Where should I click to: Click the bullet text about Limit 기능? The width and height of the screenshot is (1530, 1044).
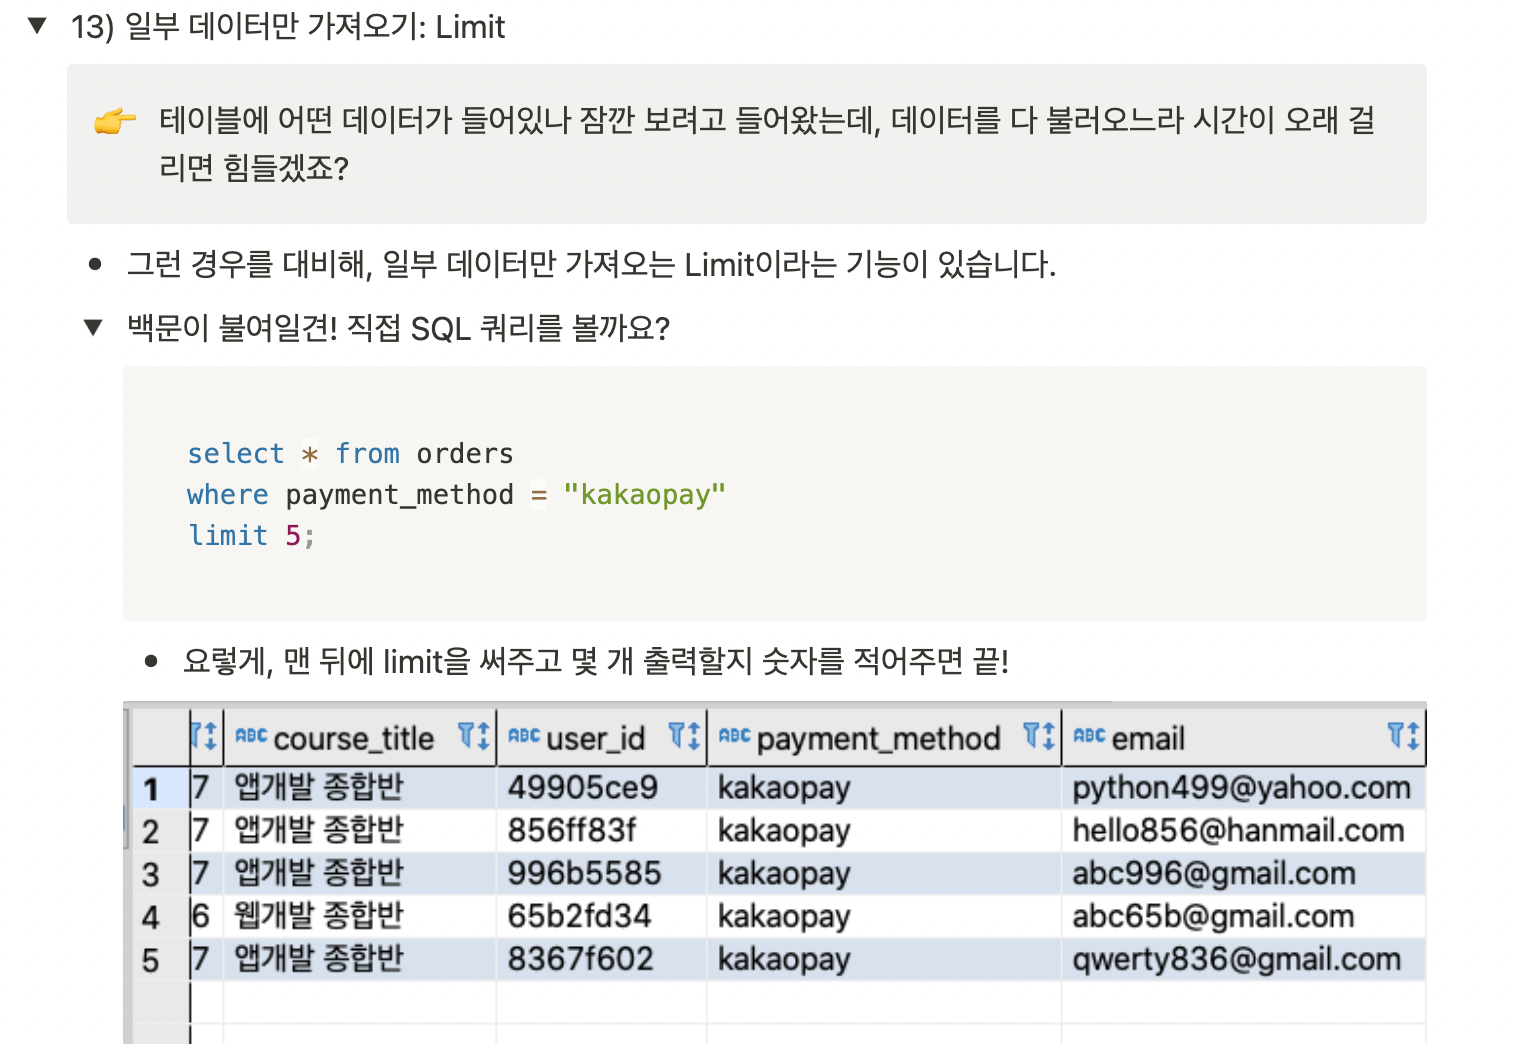[591, 265]
